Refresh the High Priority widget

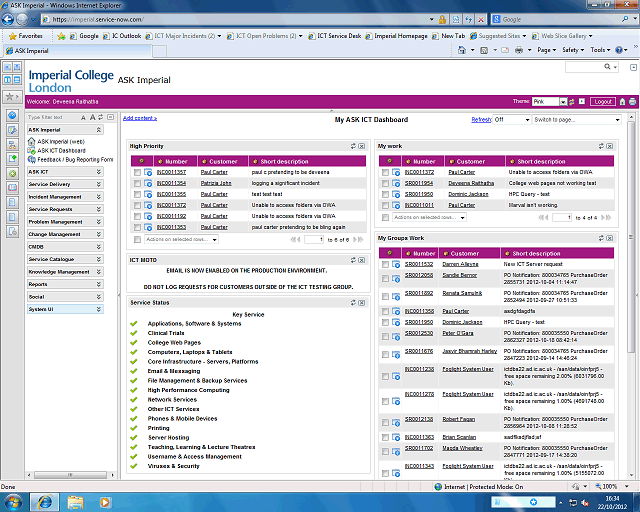click(x=353, y=146)
